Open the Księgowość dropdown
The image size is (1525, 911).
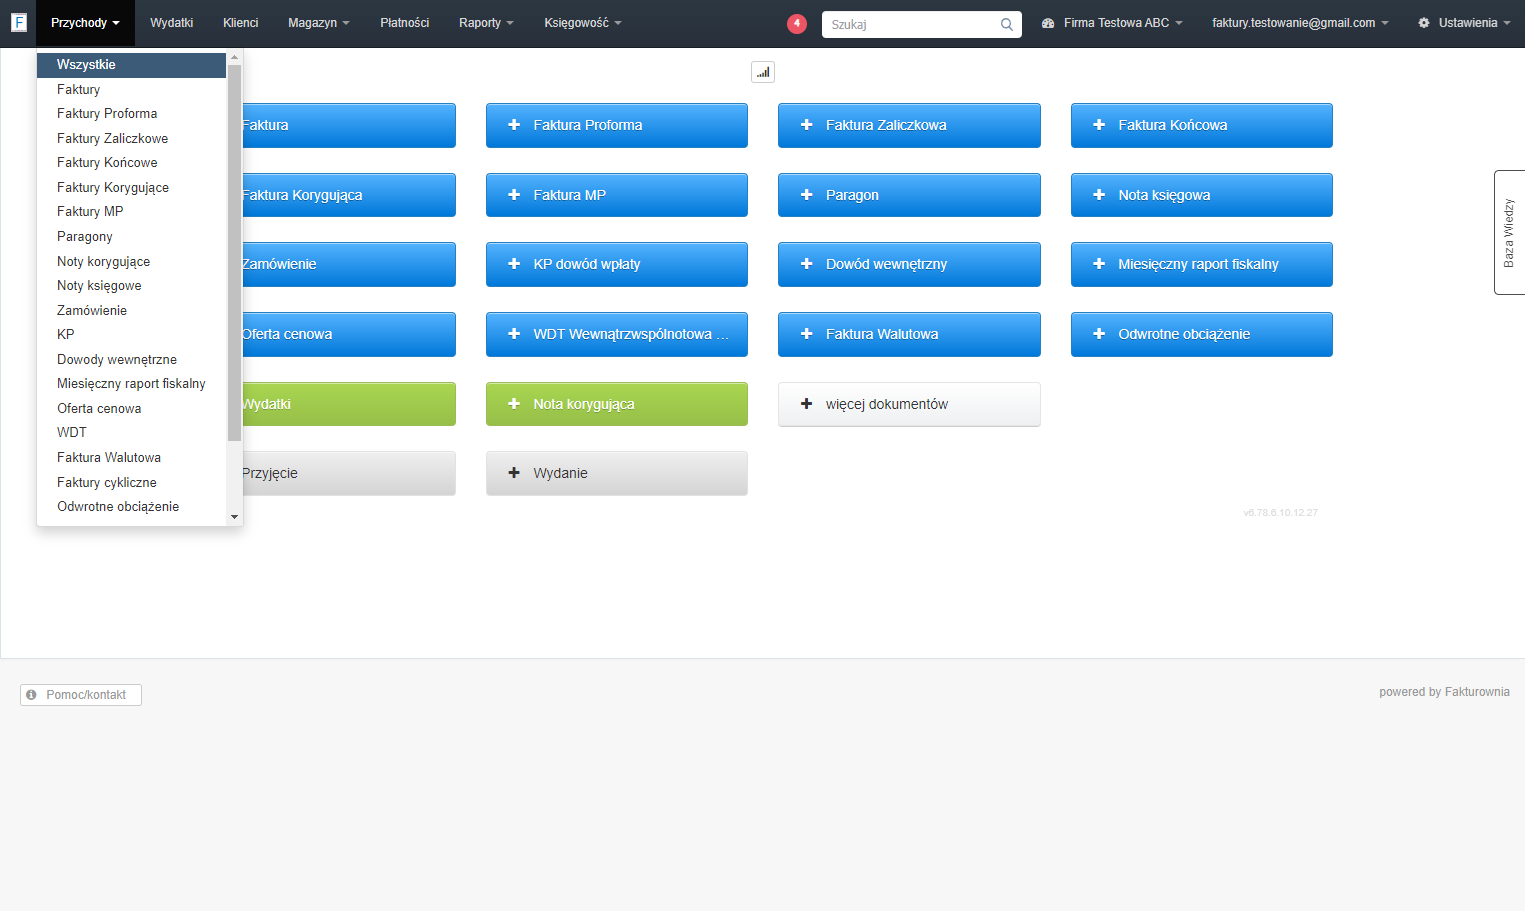coord(583,23)
